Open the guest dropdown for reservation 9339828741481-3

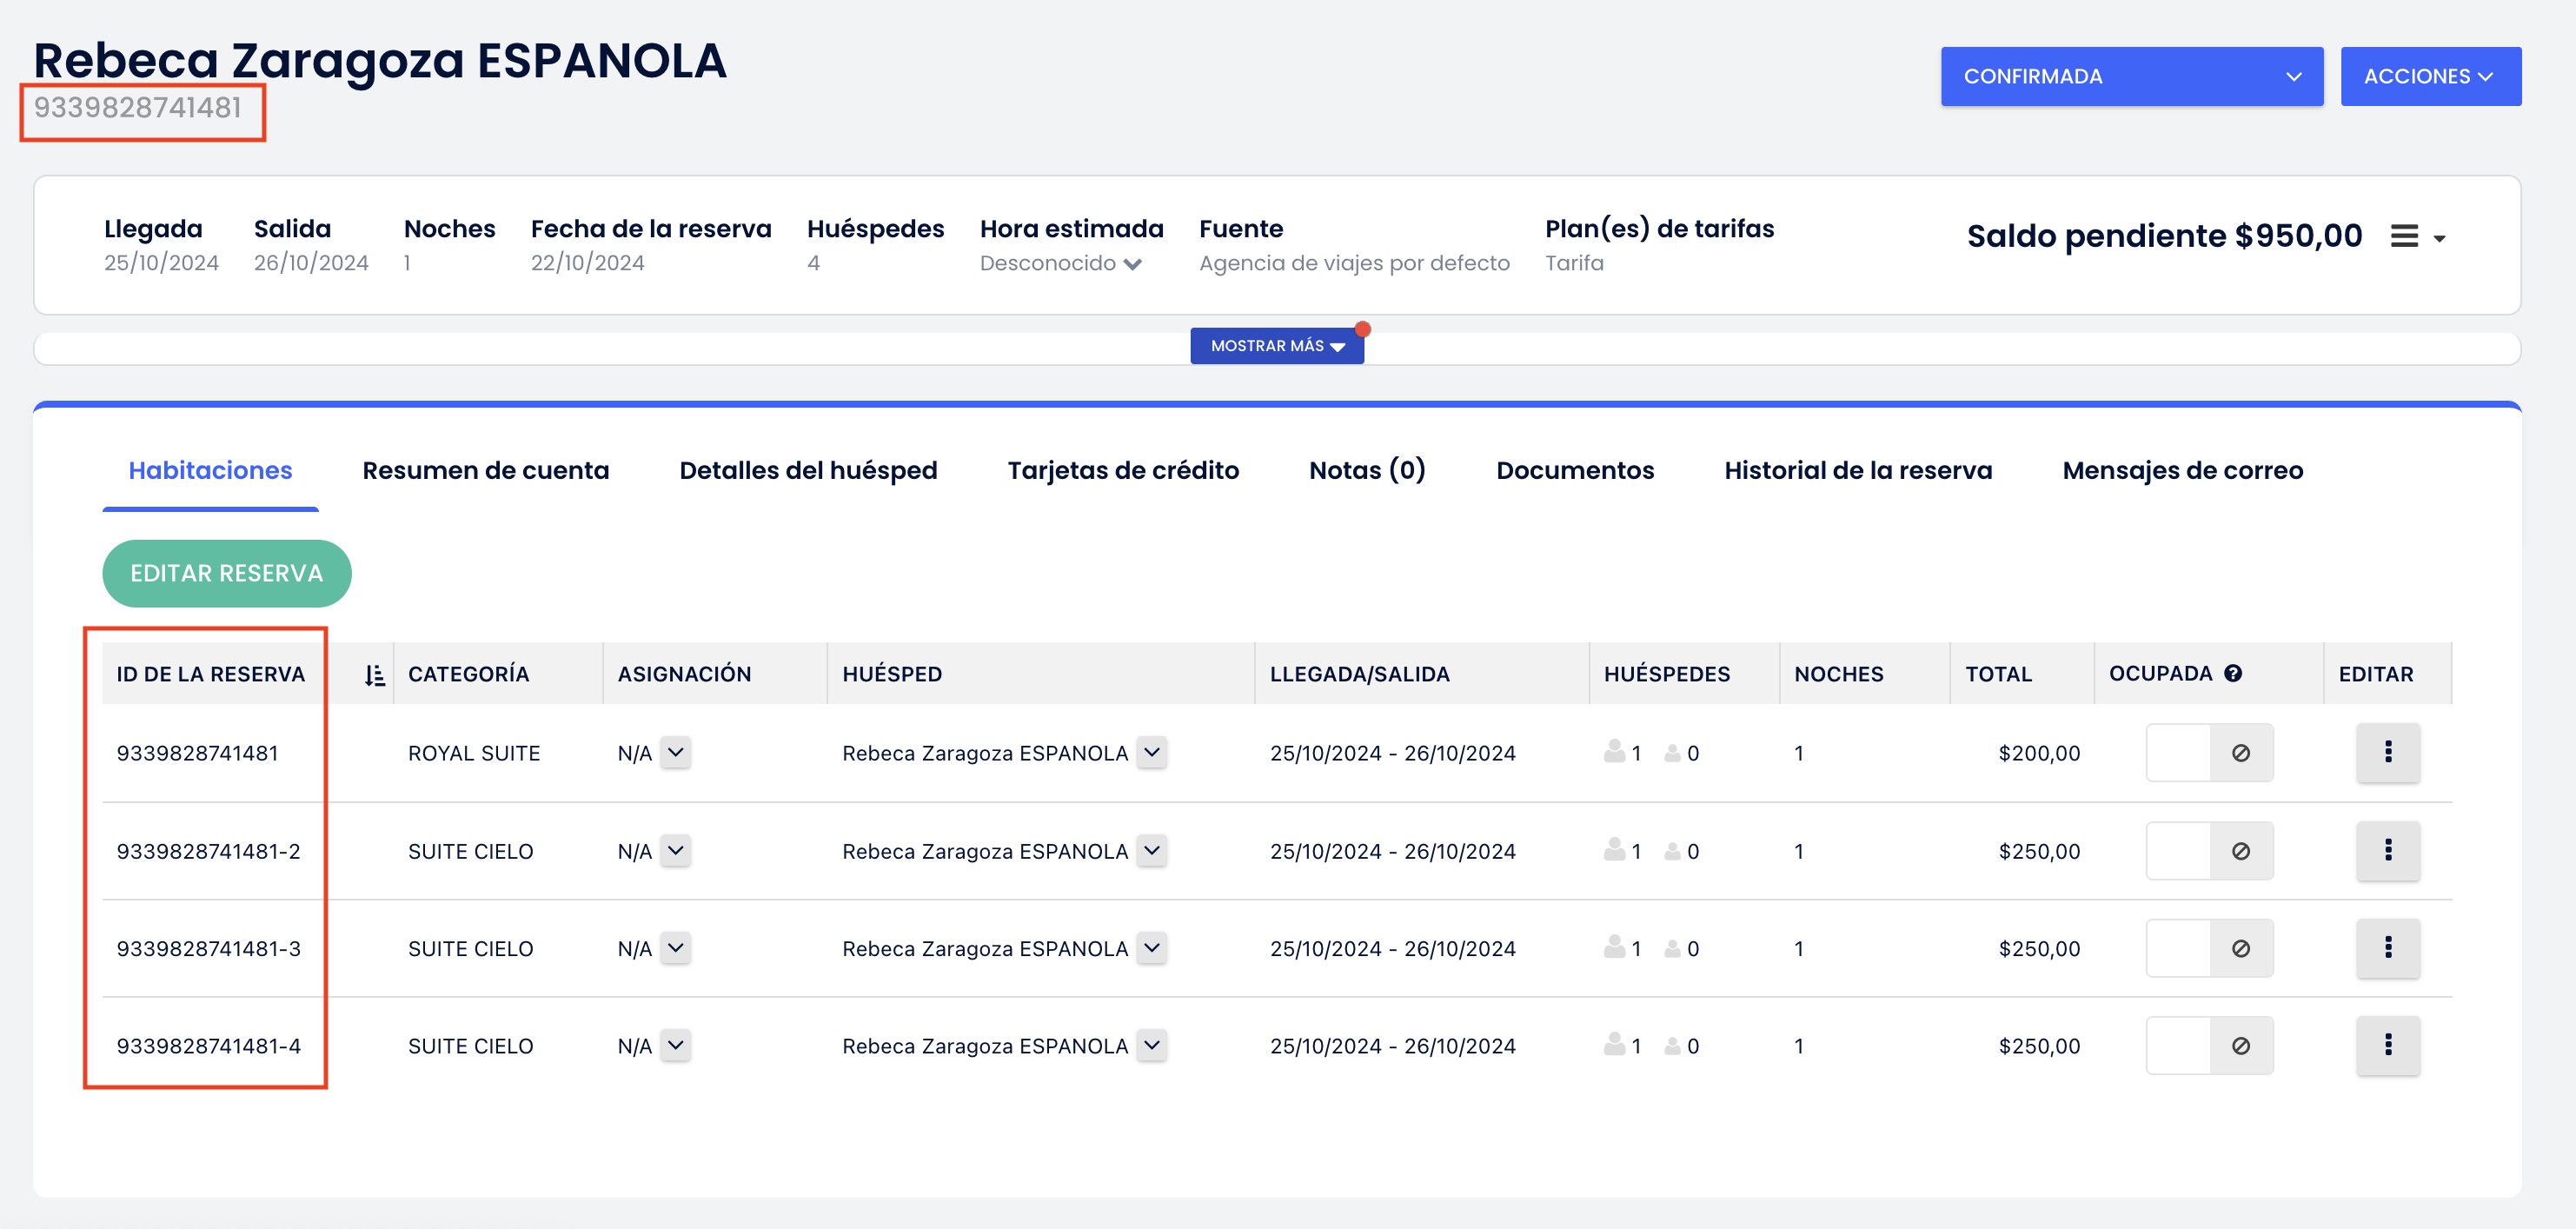pos(1152,947)
